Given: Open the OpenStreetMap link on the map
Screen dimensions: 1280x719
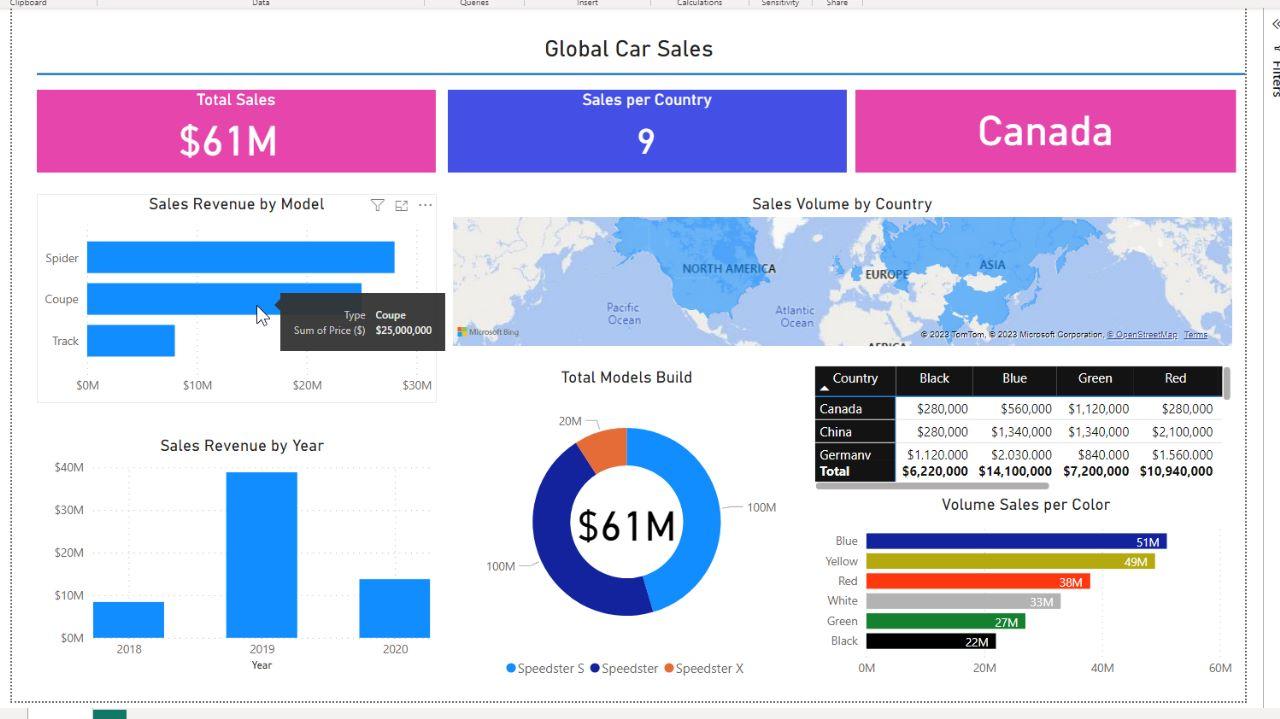Looking at the screenshot, I should coord(1141,335).
